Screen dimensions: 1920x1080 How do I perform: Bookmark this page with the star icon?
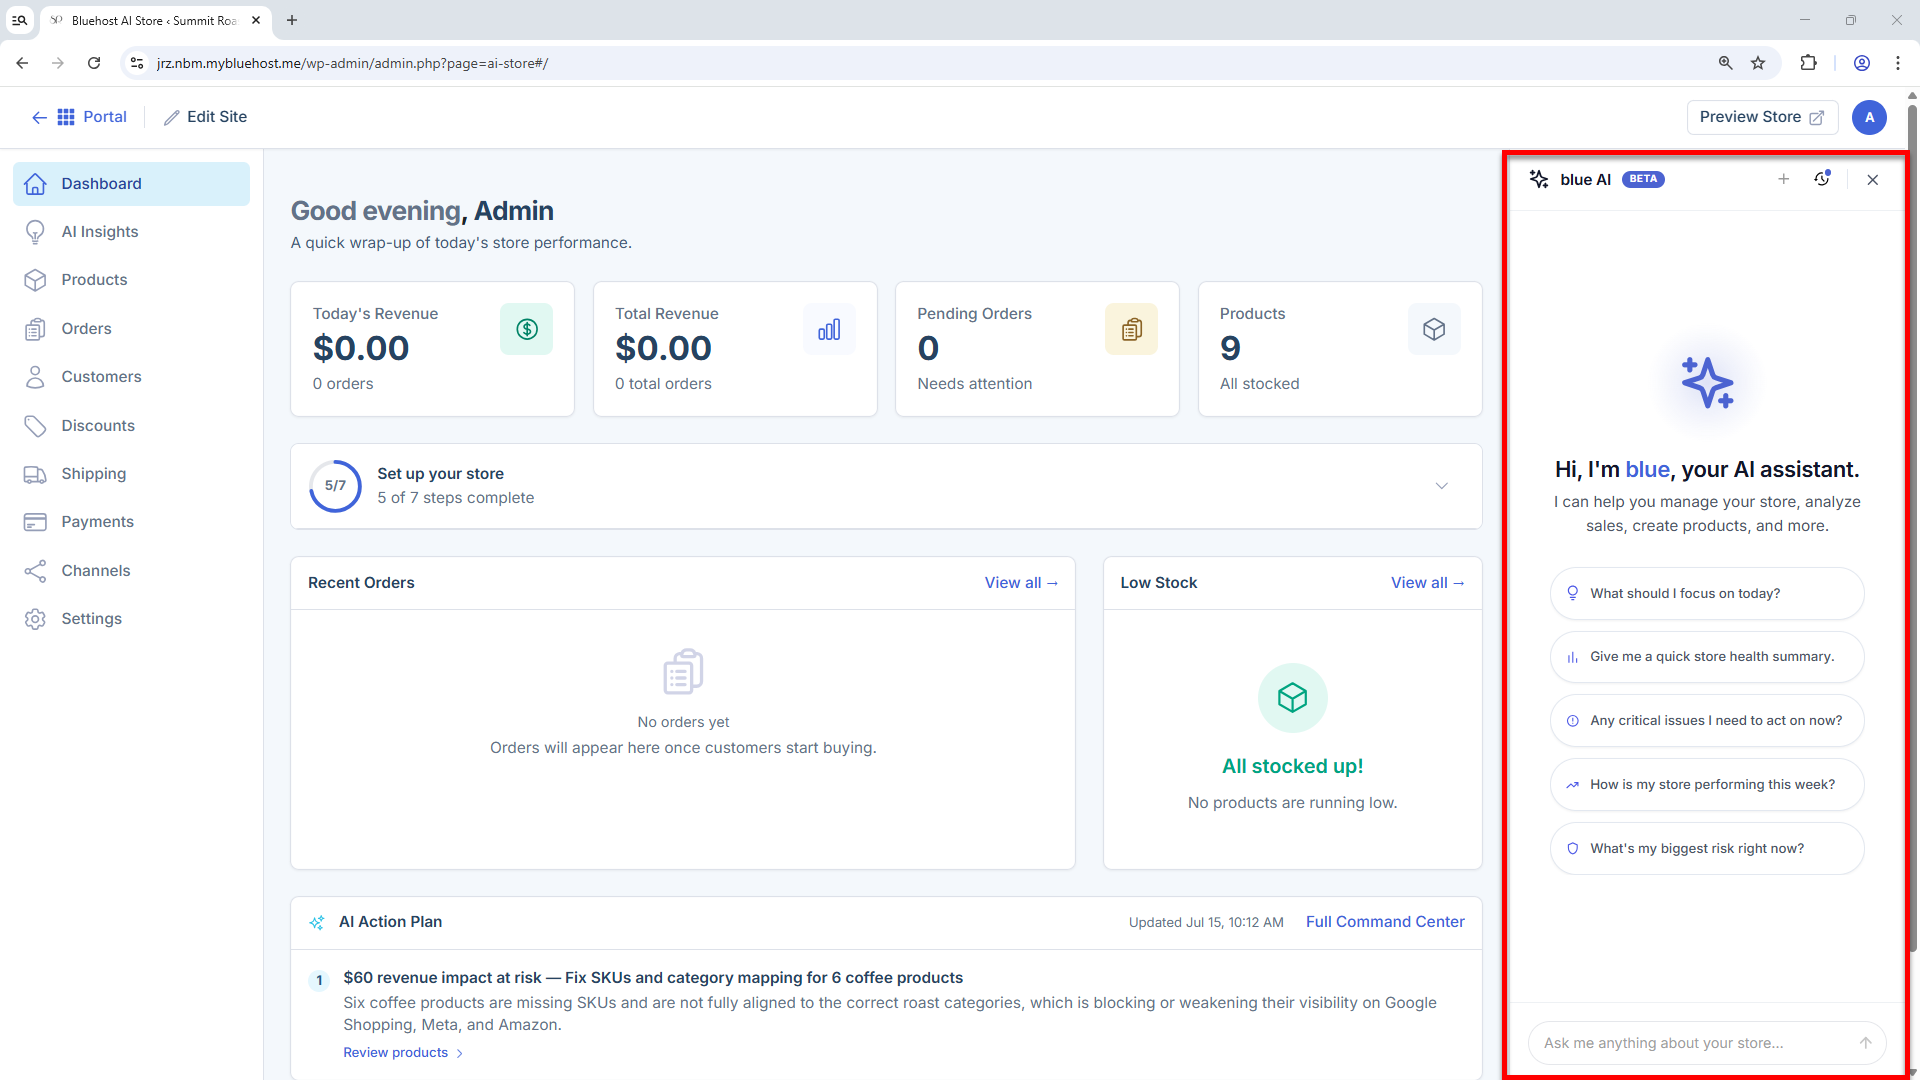1758,63
